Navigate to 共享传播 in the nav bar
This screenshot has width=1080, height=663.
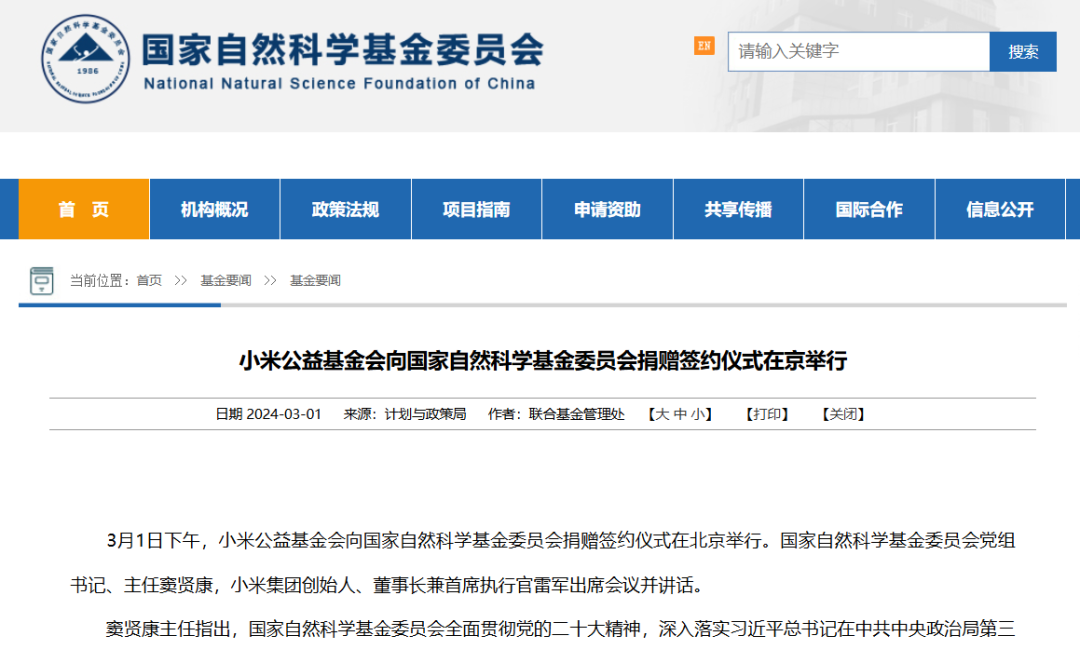(x=738, y=209)
